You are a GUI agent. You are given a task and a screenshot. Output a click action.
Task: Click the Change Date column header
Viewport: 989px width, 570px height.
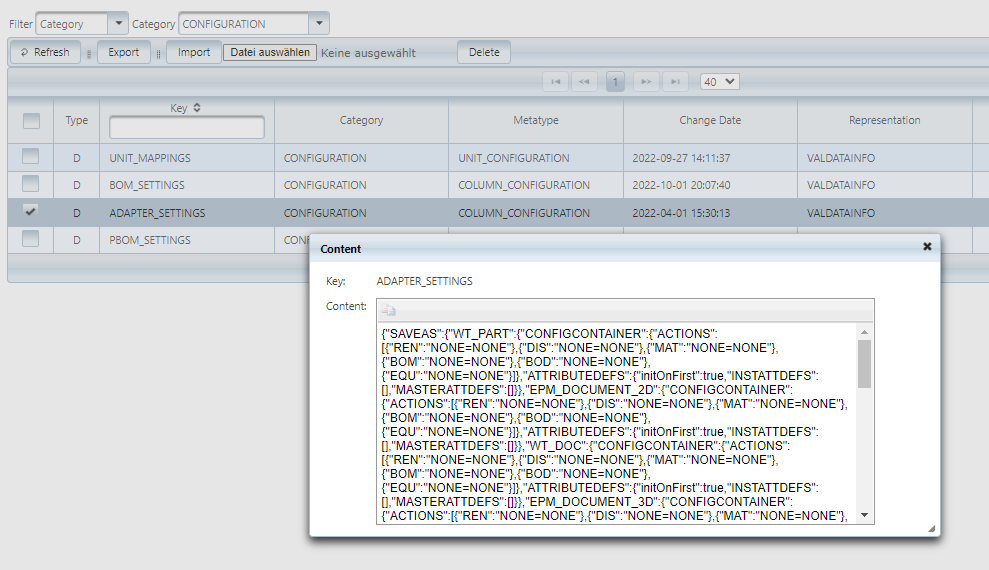(710, 121)
